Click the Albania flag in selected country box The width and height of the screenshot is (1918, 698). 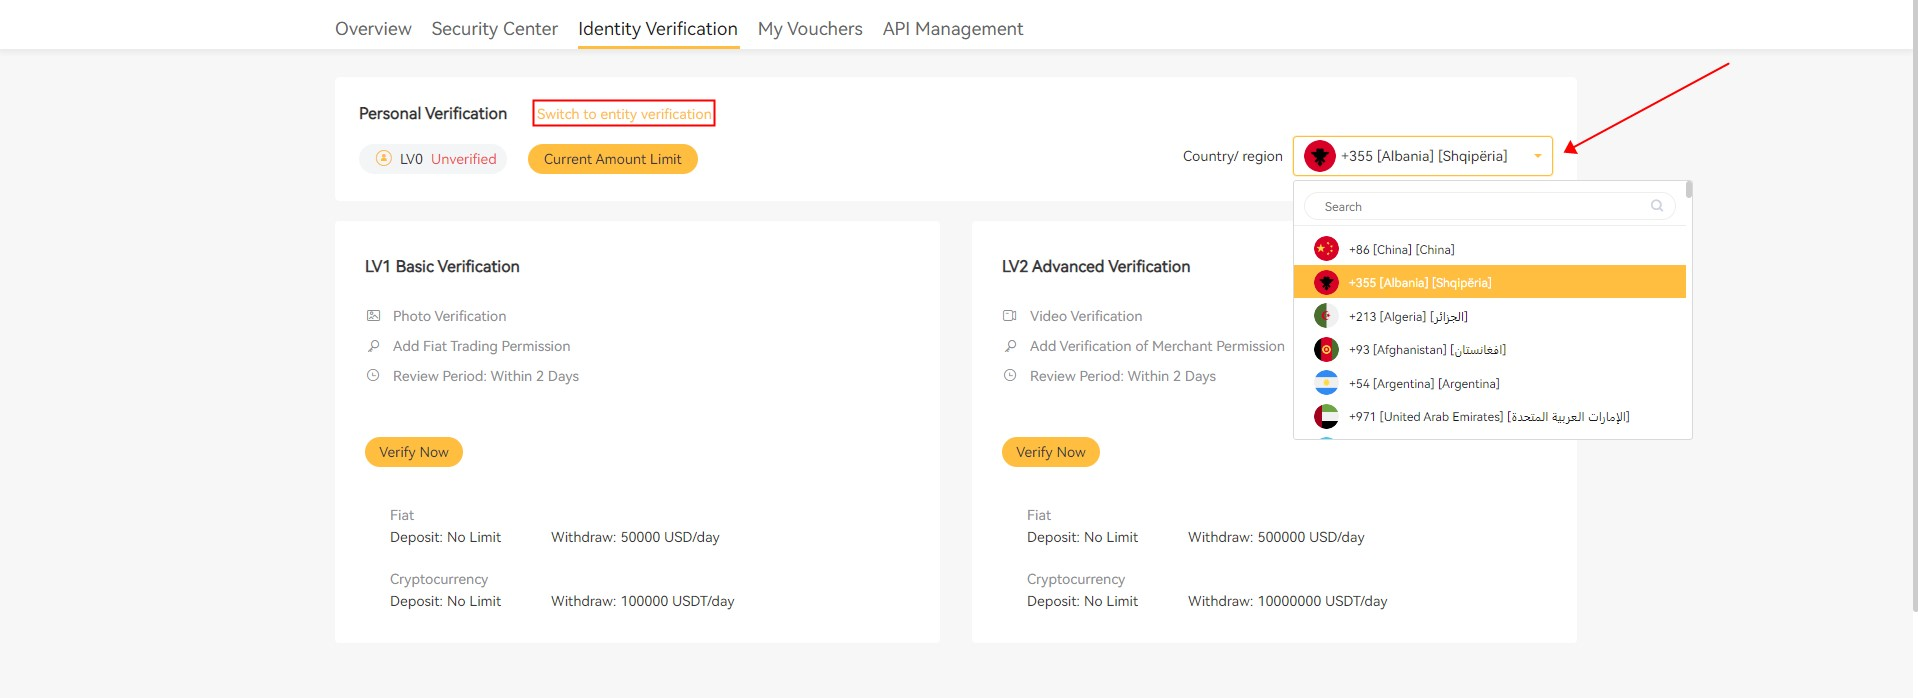(1320, 156)
